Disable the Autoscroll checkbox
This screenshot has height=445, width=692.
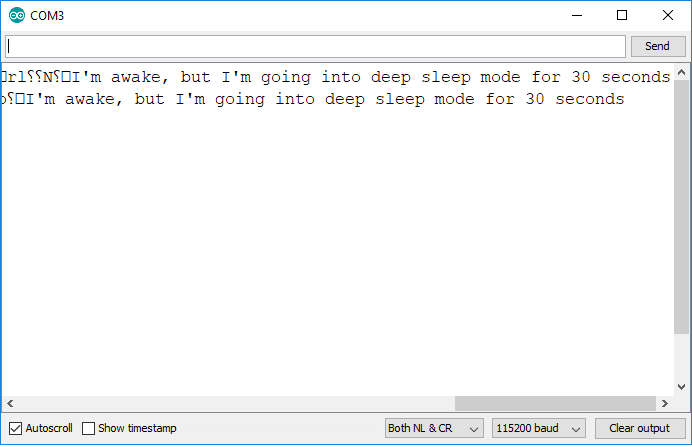coord(14,428)
